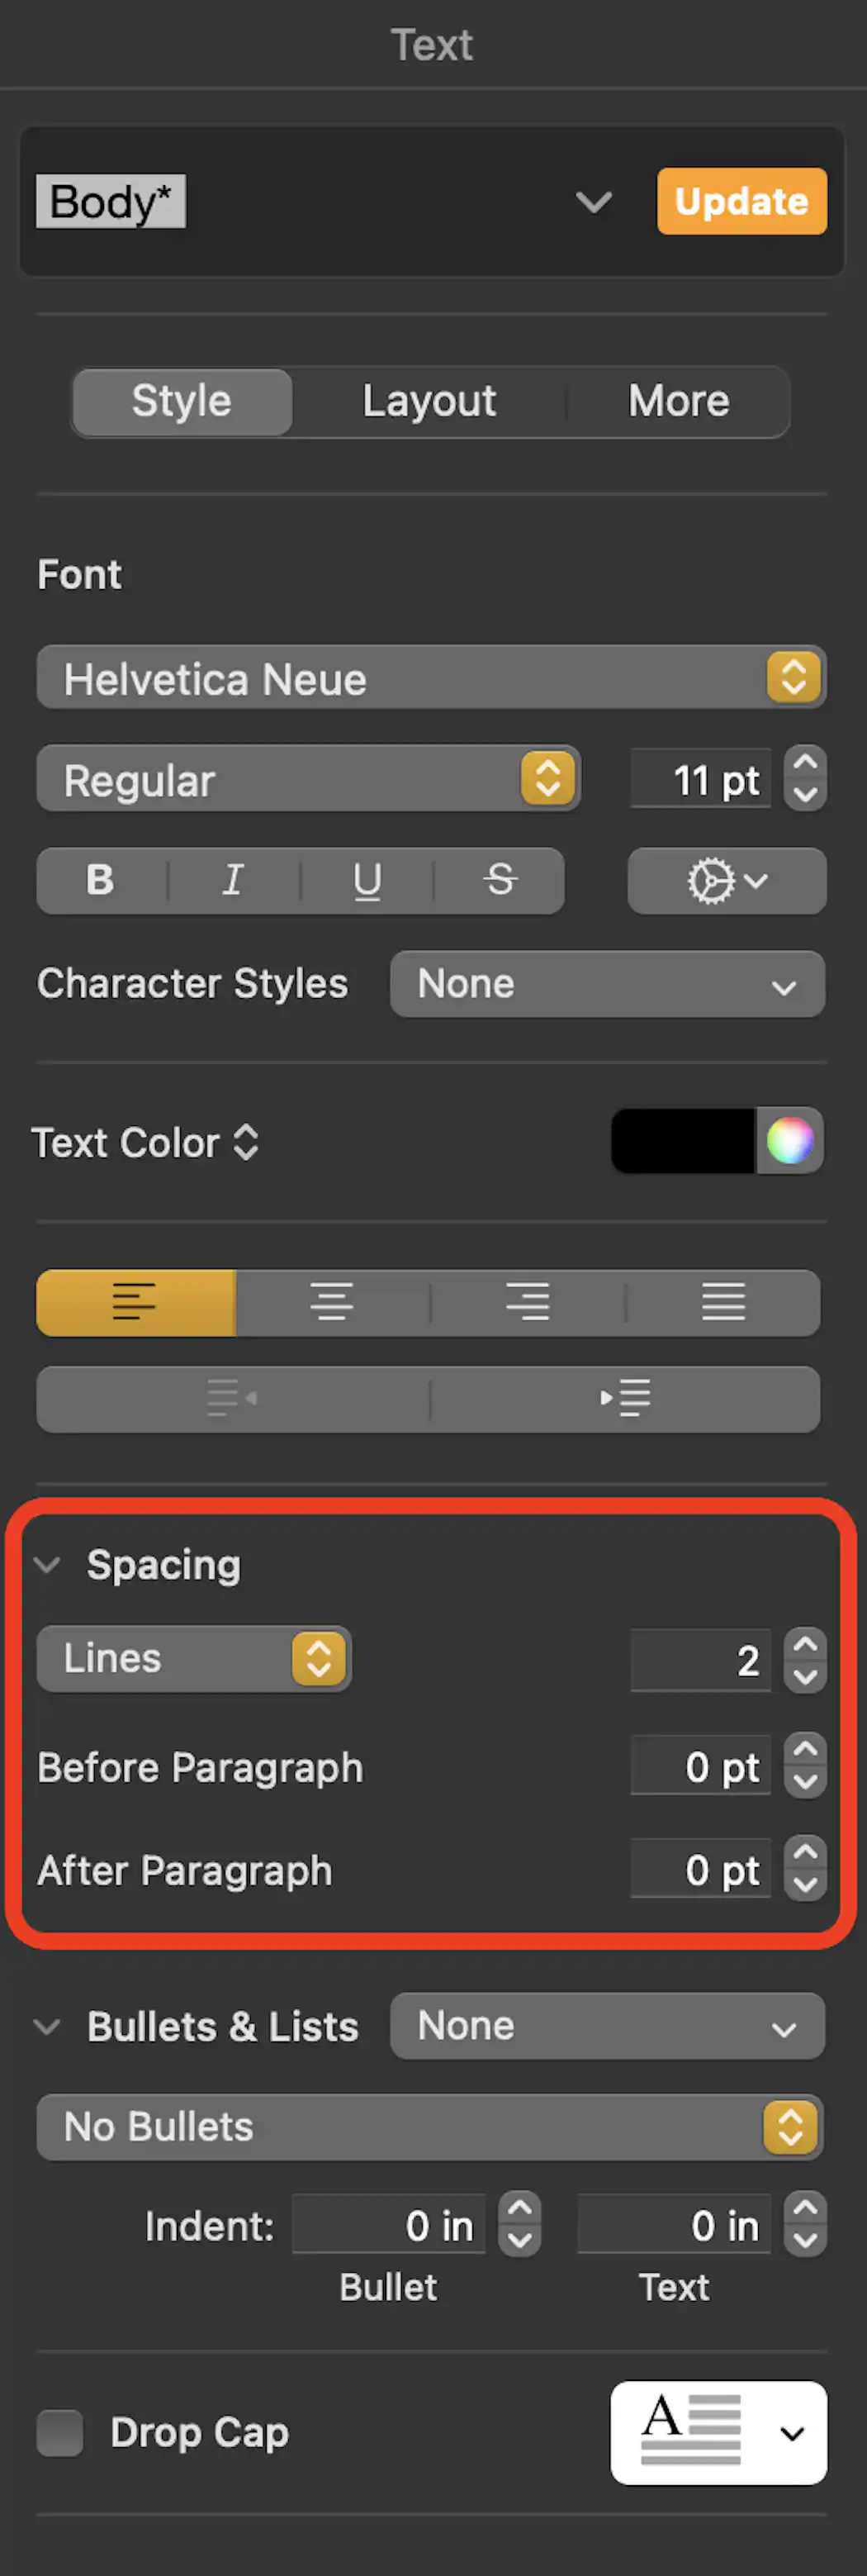Viewport: 867px width, 2576px height.
Task: Switch to the Layout tab
Action: [x=429, y=401]
